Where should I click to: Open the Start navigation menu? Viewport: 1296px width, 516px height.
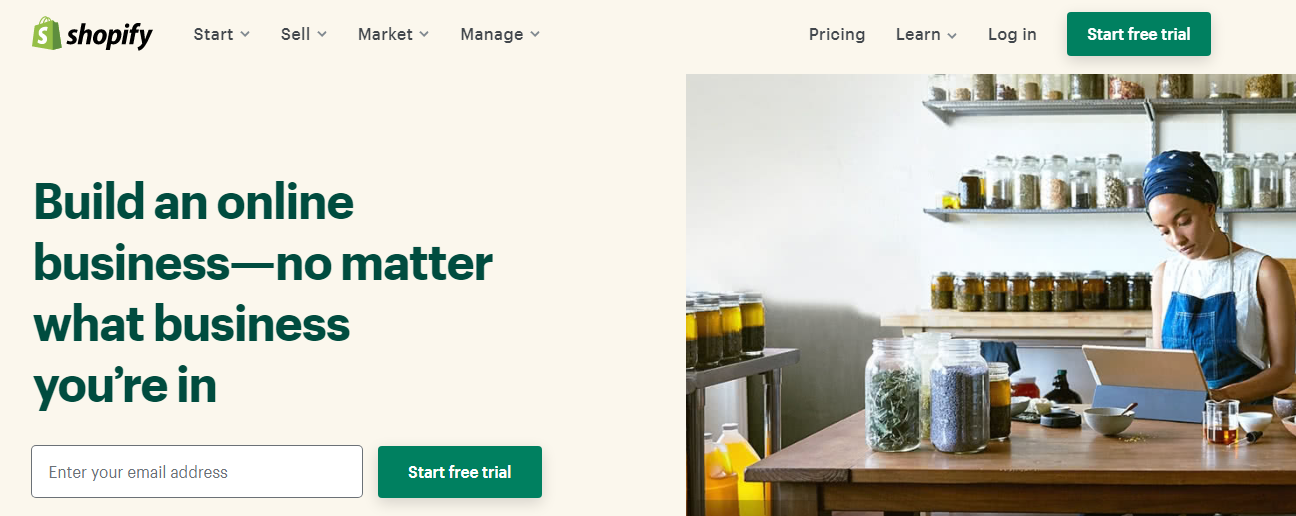tap(222, 34)
